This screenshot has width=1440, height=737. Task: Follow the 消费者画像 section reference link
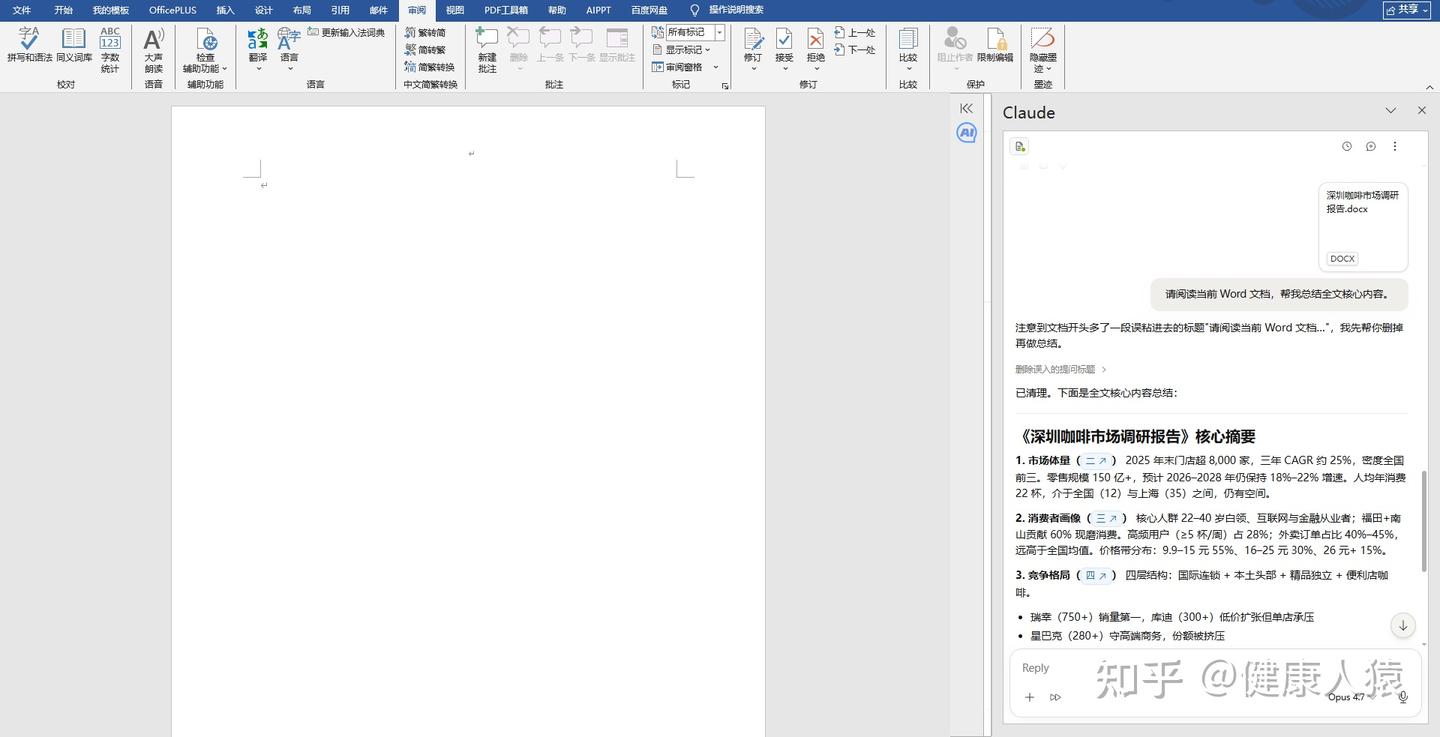(x=1107, y=518)
